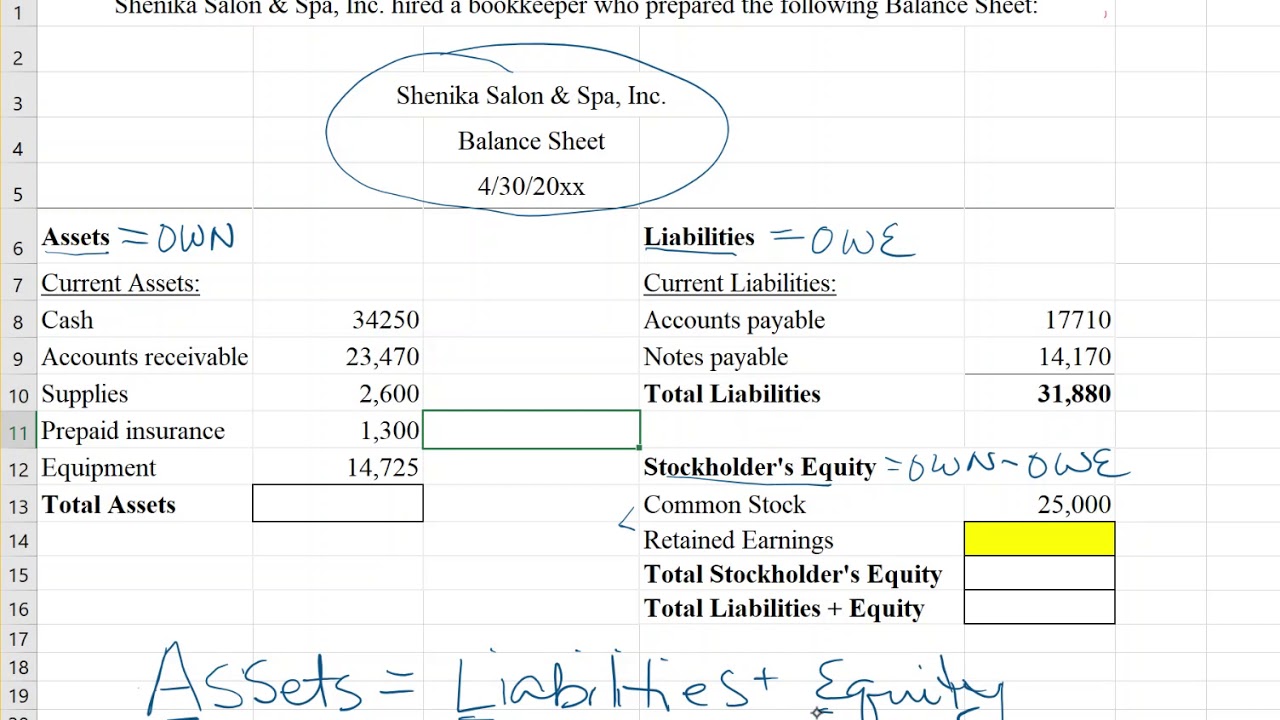This screenshot has width=1280, height=720.
Task: Select the Supplies value 2,600
Action: click(338, 394)
